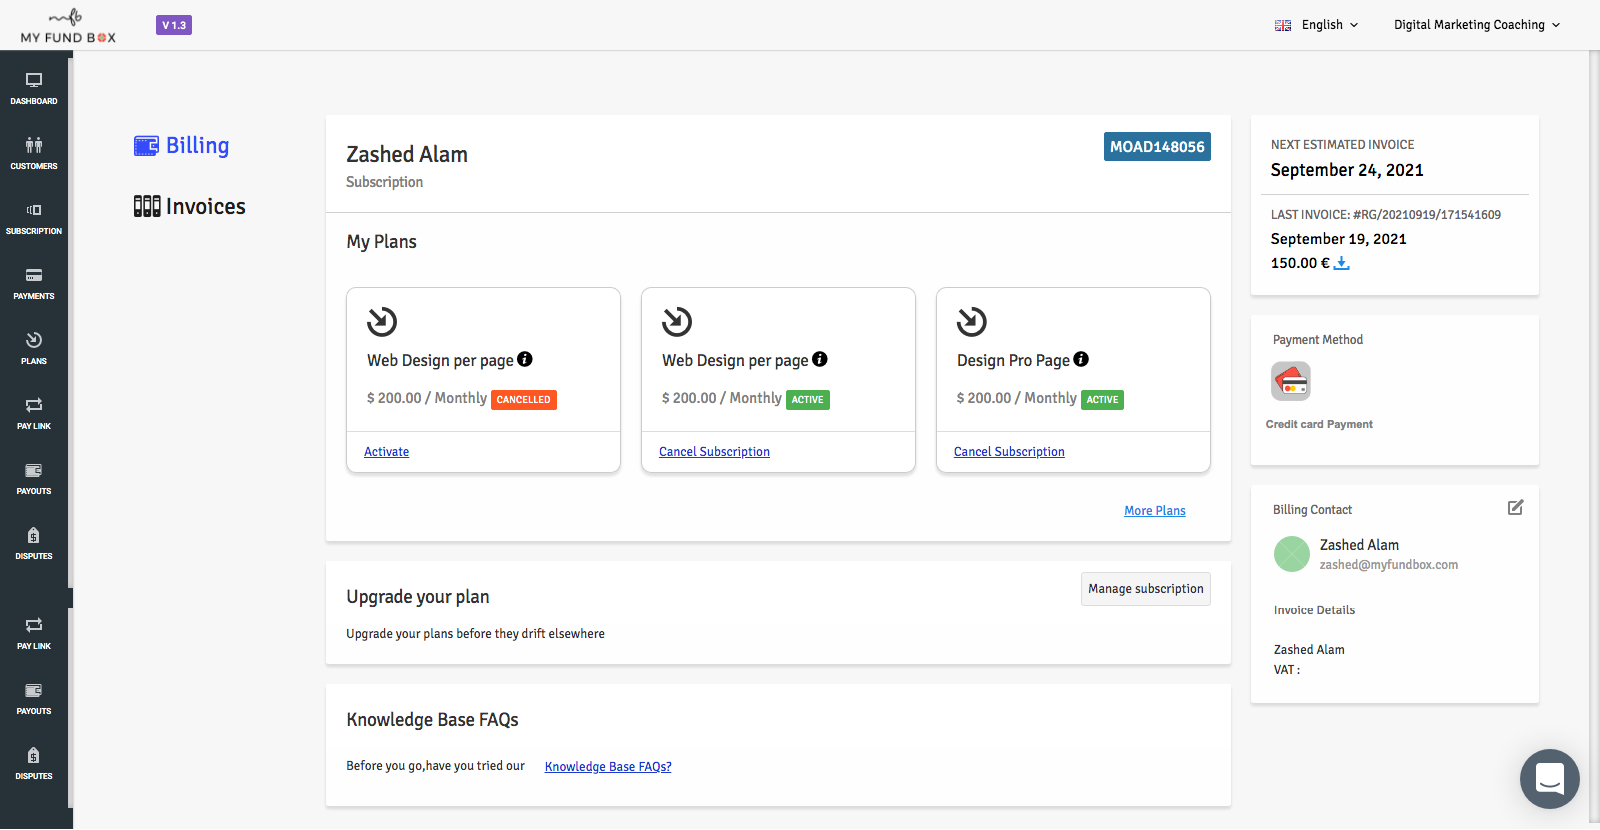This screenshot has width=1600, height=830.
Task: Show info icon for Design Pro Page
Action: (1081, 359)
